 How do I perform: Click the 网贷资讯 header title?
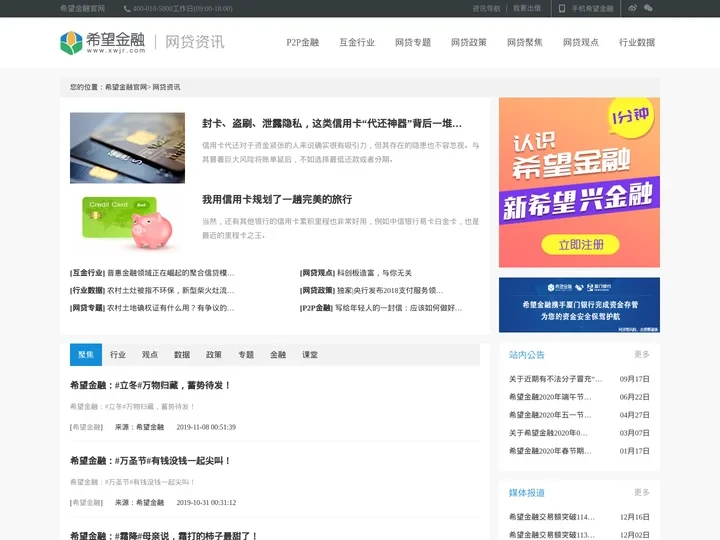195,42
